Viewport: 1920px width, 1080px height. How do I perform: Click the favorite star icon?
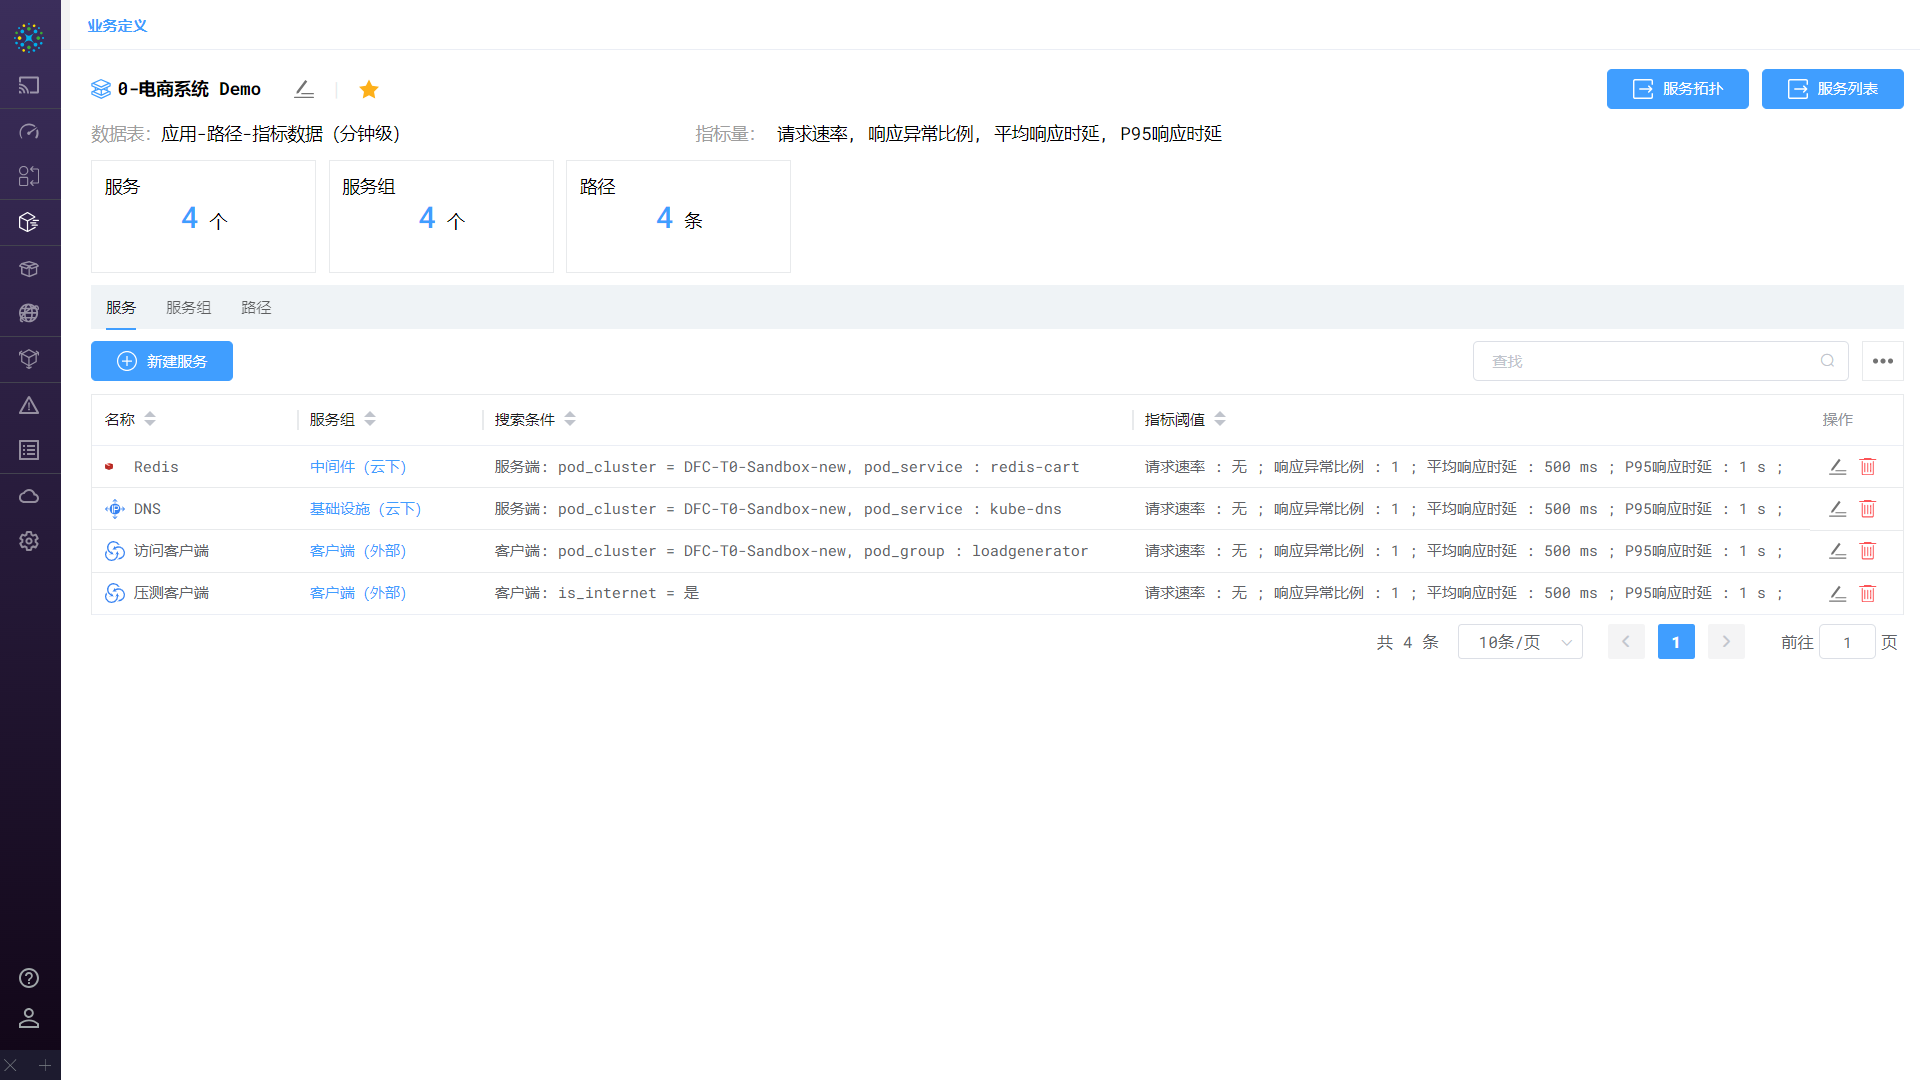tap(369, 90)
